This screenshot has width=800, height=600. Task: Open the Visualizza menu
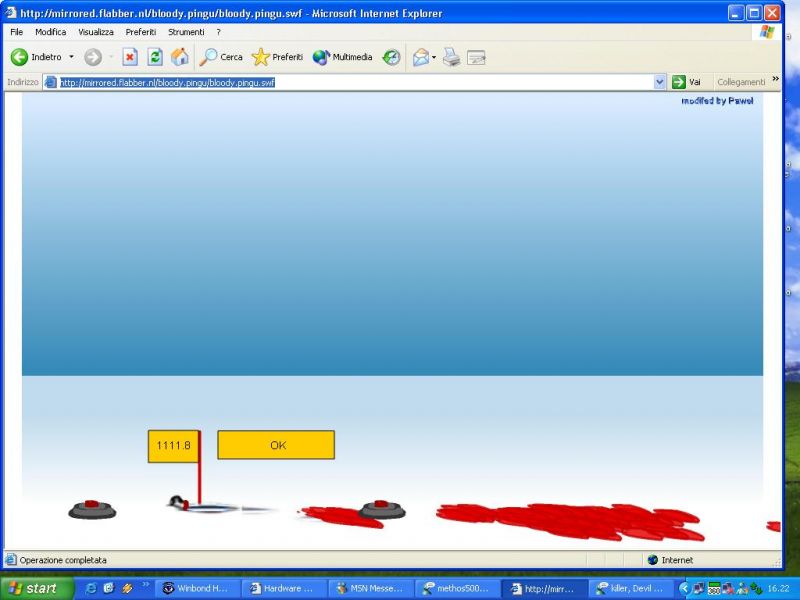96,32
